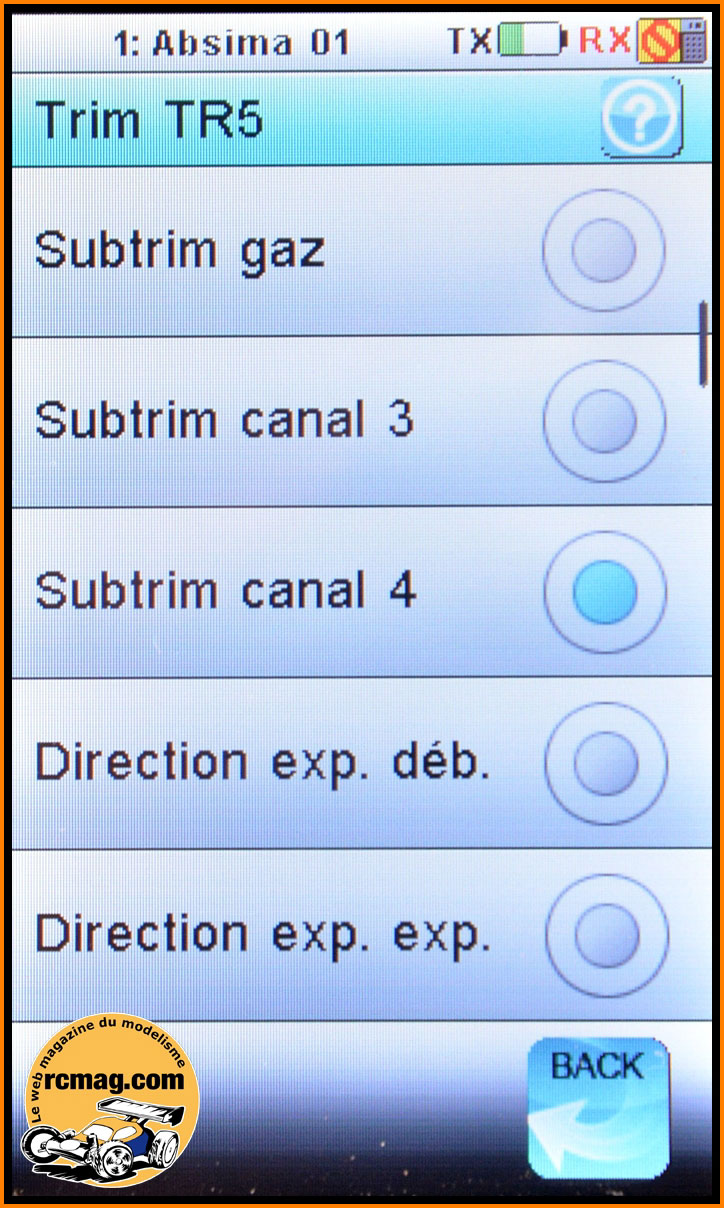The width and height of the screenshot is (724, 1208).
Task: Select the Subtrim gaz radio button
Action: [604, 250]
